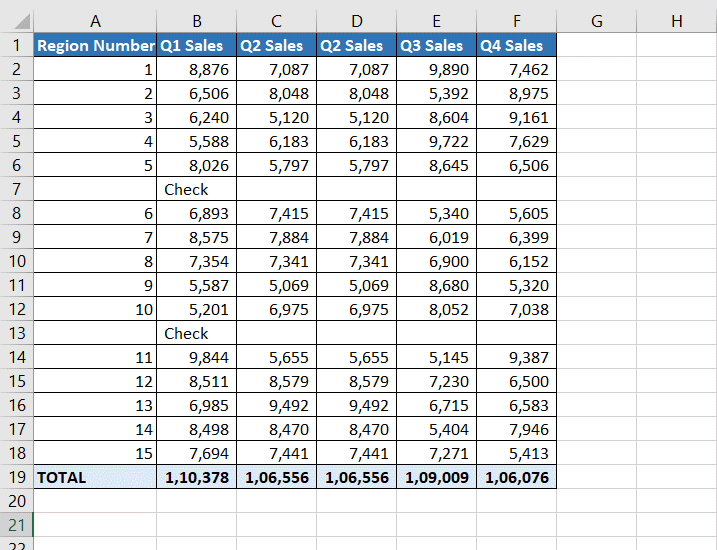Click the Select All corner triangle
The width and height of the screenshot is (717, 550).
21,21
